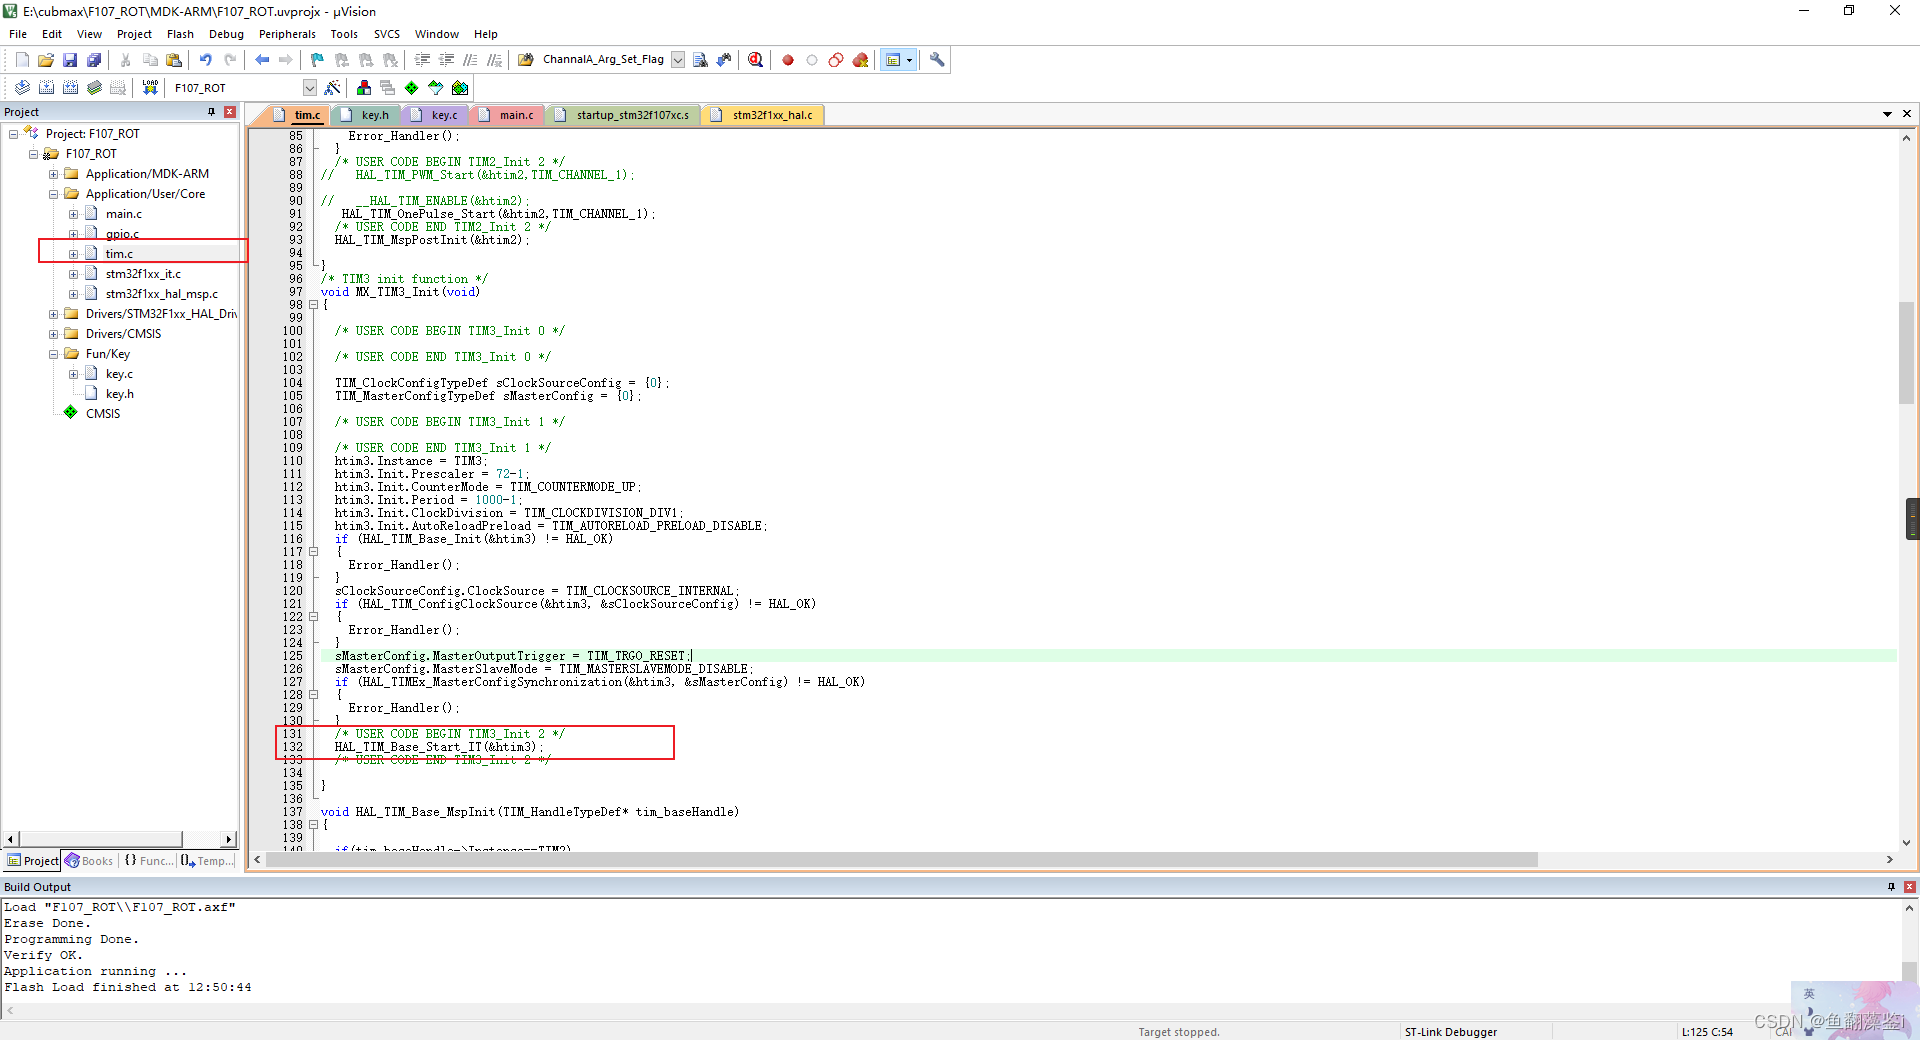Click the Open file folder icon
Image resolution: width=1920 pixels, height=1040 pixels.
pos(46,60)
